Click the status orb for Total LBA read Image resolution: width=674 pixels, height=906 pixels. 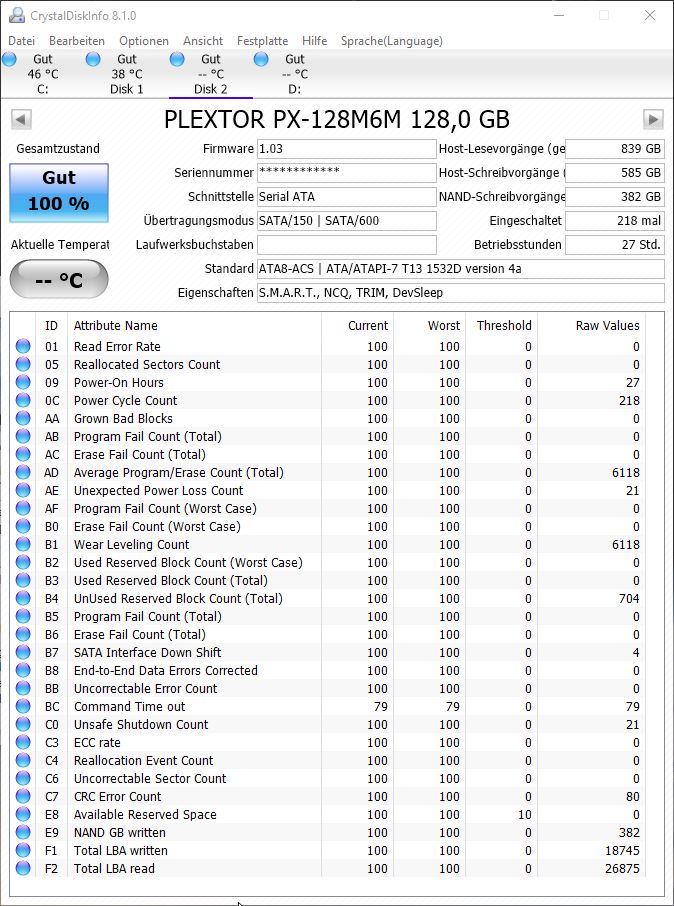[23, 868]
